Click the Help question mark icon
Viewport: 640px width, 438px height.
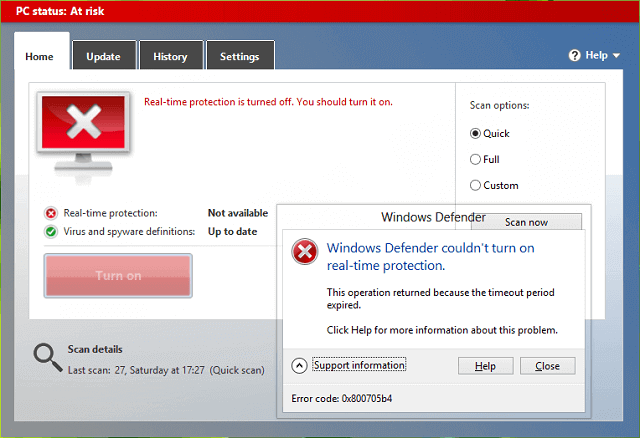(x=575, y=56)
